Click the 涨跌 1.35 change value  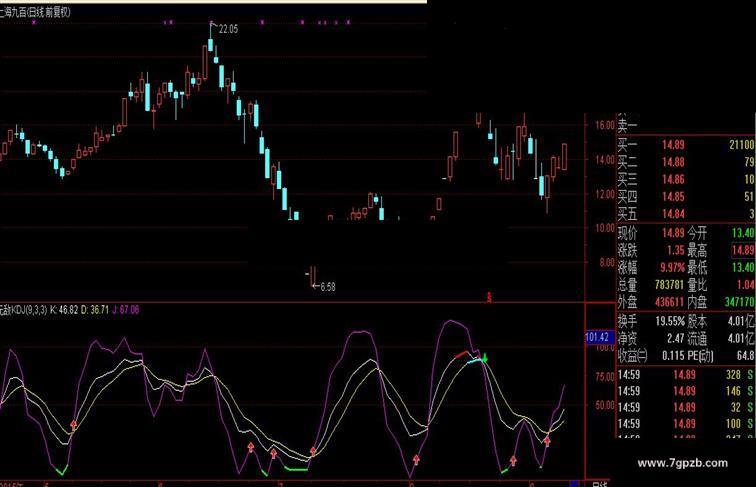[675, 250]
